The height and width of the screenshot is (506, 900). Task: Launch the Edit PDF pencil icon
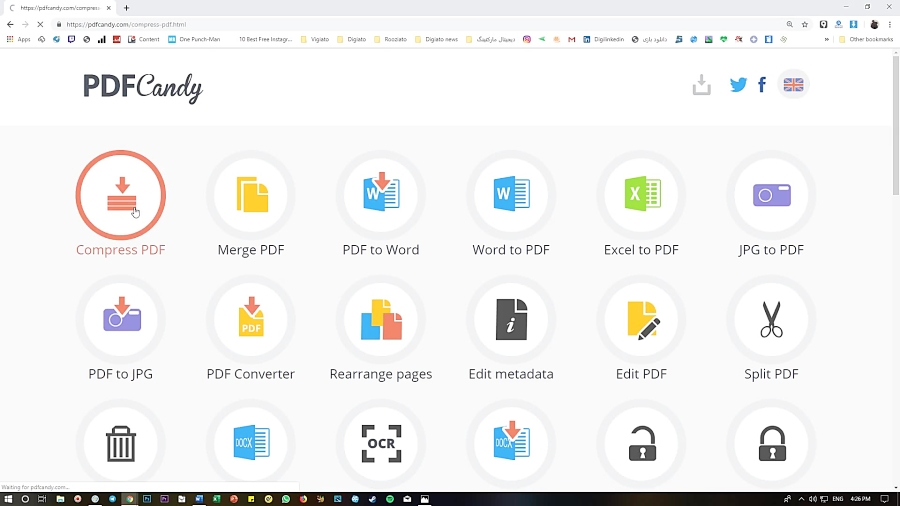point(641,320)
